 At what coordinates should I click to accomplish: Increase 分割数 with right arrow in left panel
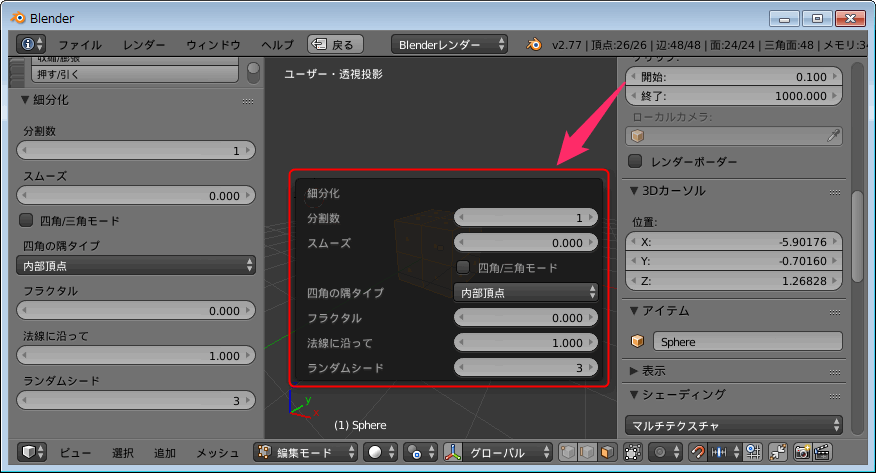point(248,150)
